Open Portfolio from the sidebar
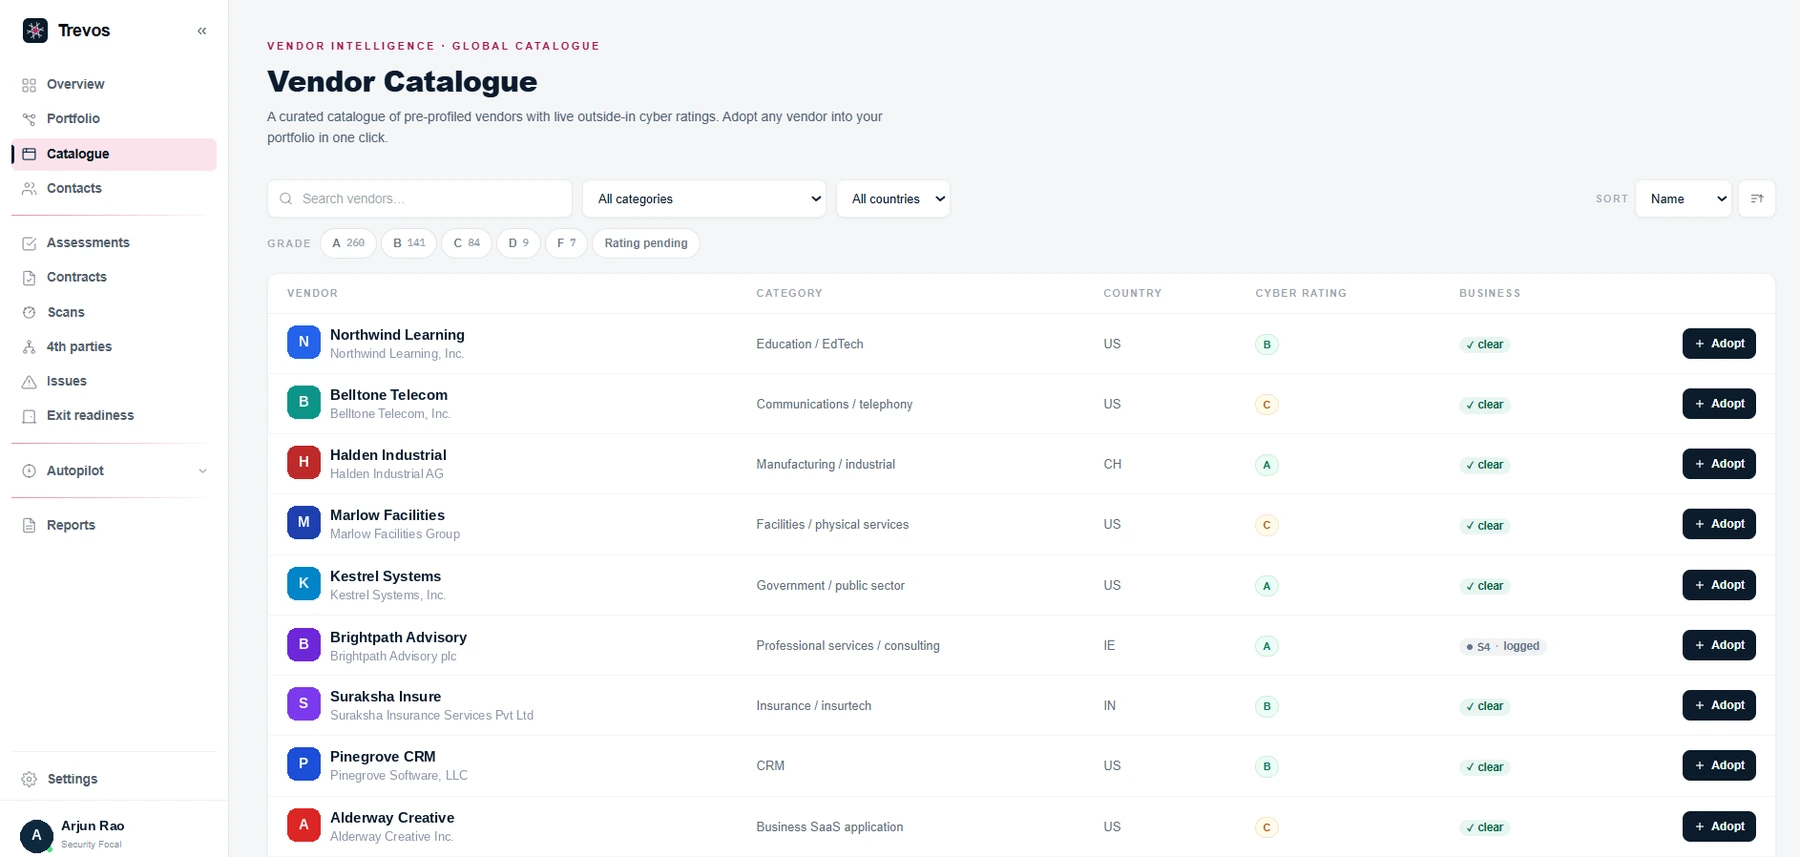Viewport: 1800px width, 857px height. click(x=113, y=119)
